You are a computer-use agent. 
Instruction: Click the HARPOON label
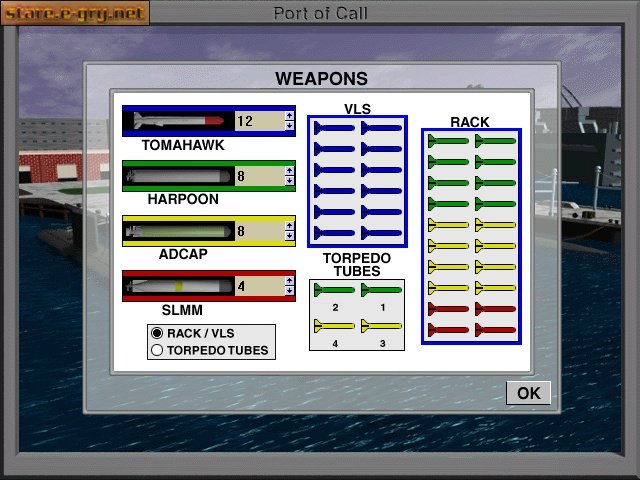click(183, 199)
